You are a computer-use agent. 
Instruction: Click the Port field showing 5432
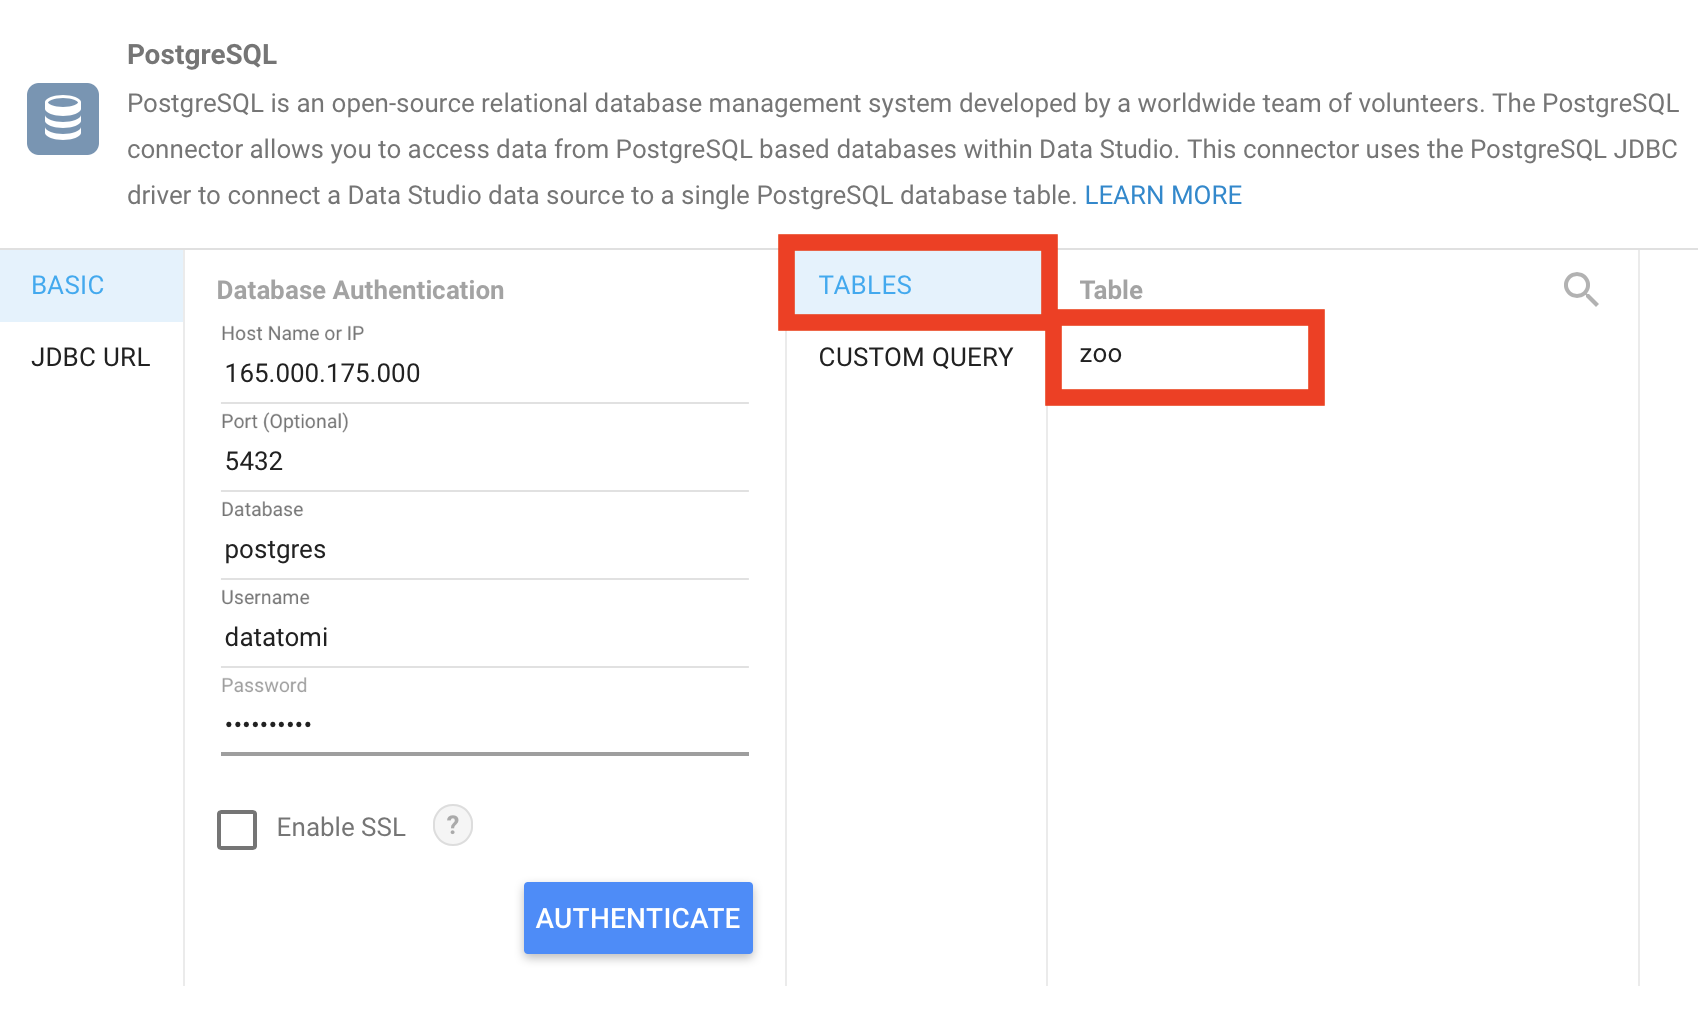click(x=485, y=461)
